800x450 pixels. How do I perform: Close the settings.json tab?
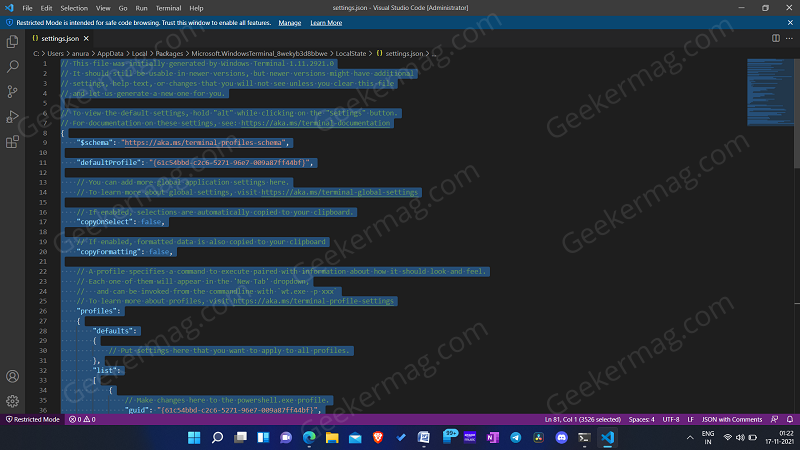pyautogui.click(x=86, y=38)
